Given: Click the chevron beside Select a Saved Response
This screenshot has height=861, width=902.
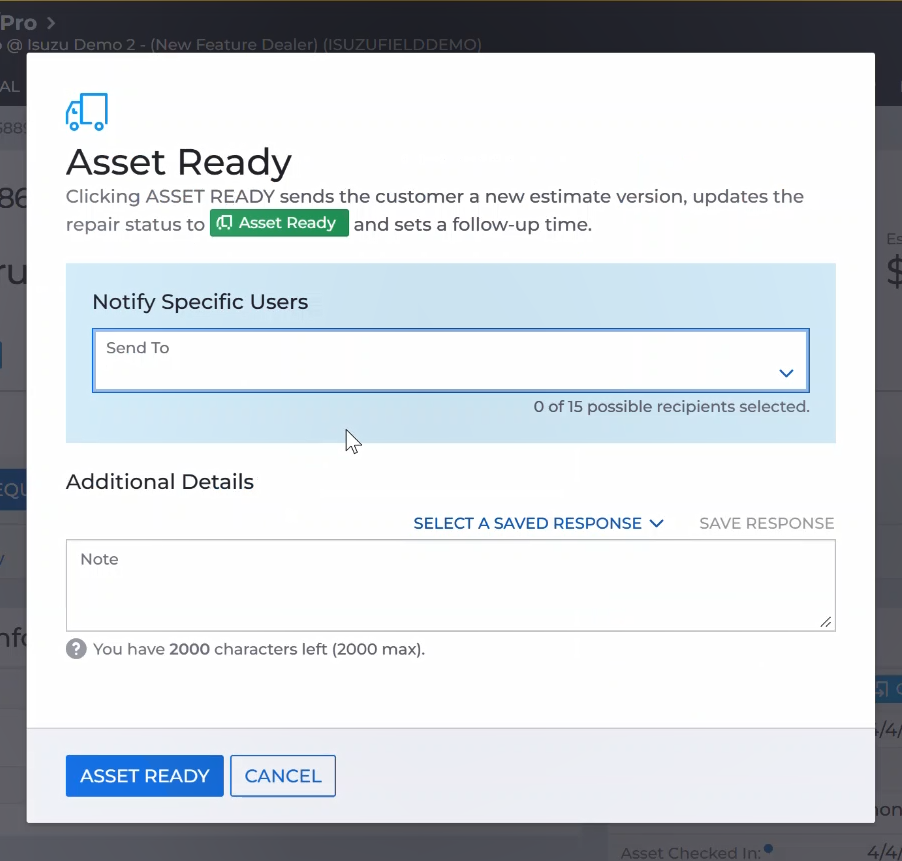Looking at the screenshot, I should pos(656,523).
